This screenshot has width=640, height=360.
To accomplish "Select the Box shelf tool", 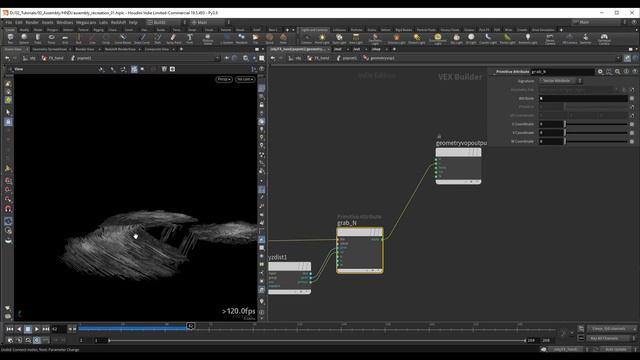I will (x=10, y=38).
